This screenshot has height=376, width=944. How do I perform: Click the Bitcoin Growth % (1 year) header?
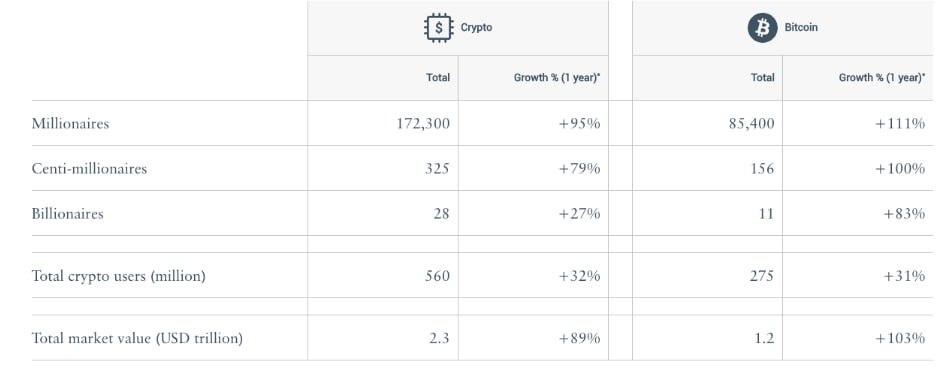(882, 78)
